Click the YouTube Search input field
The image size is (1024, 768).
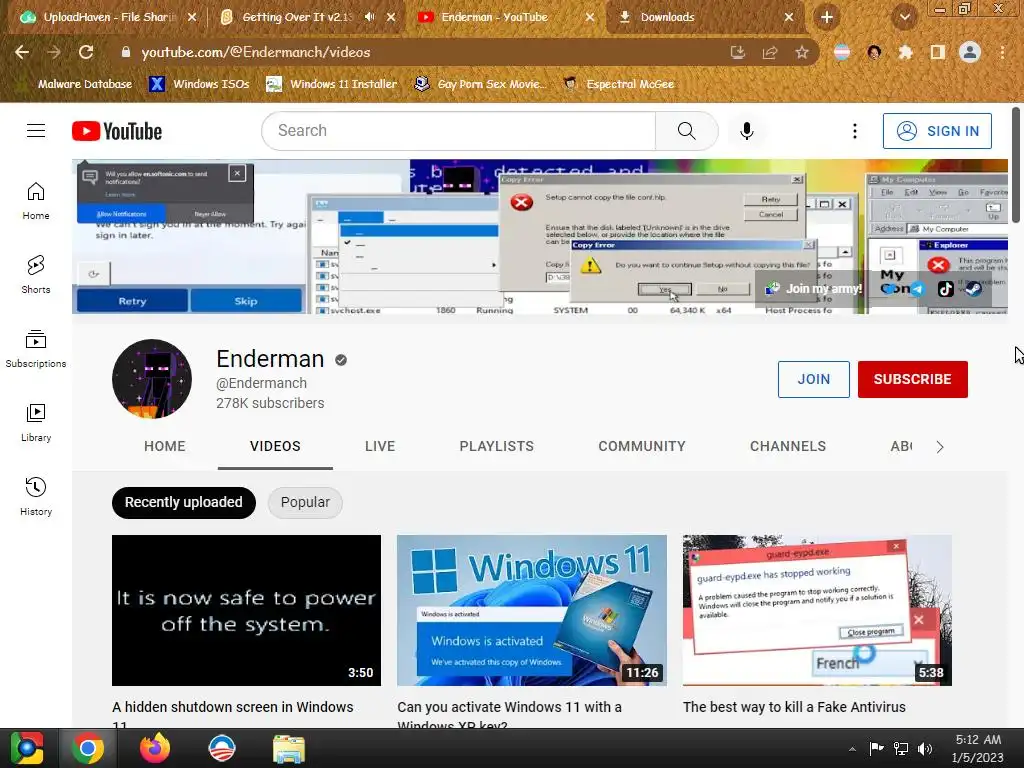[x=458, y=131]
